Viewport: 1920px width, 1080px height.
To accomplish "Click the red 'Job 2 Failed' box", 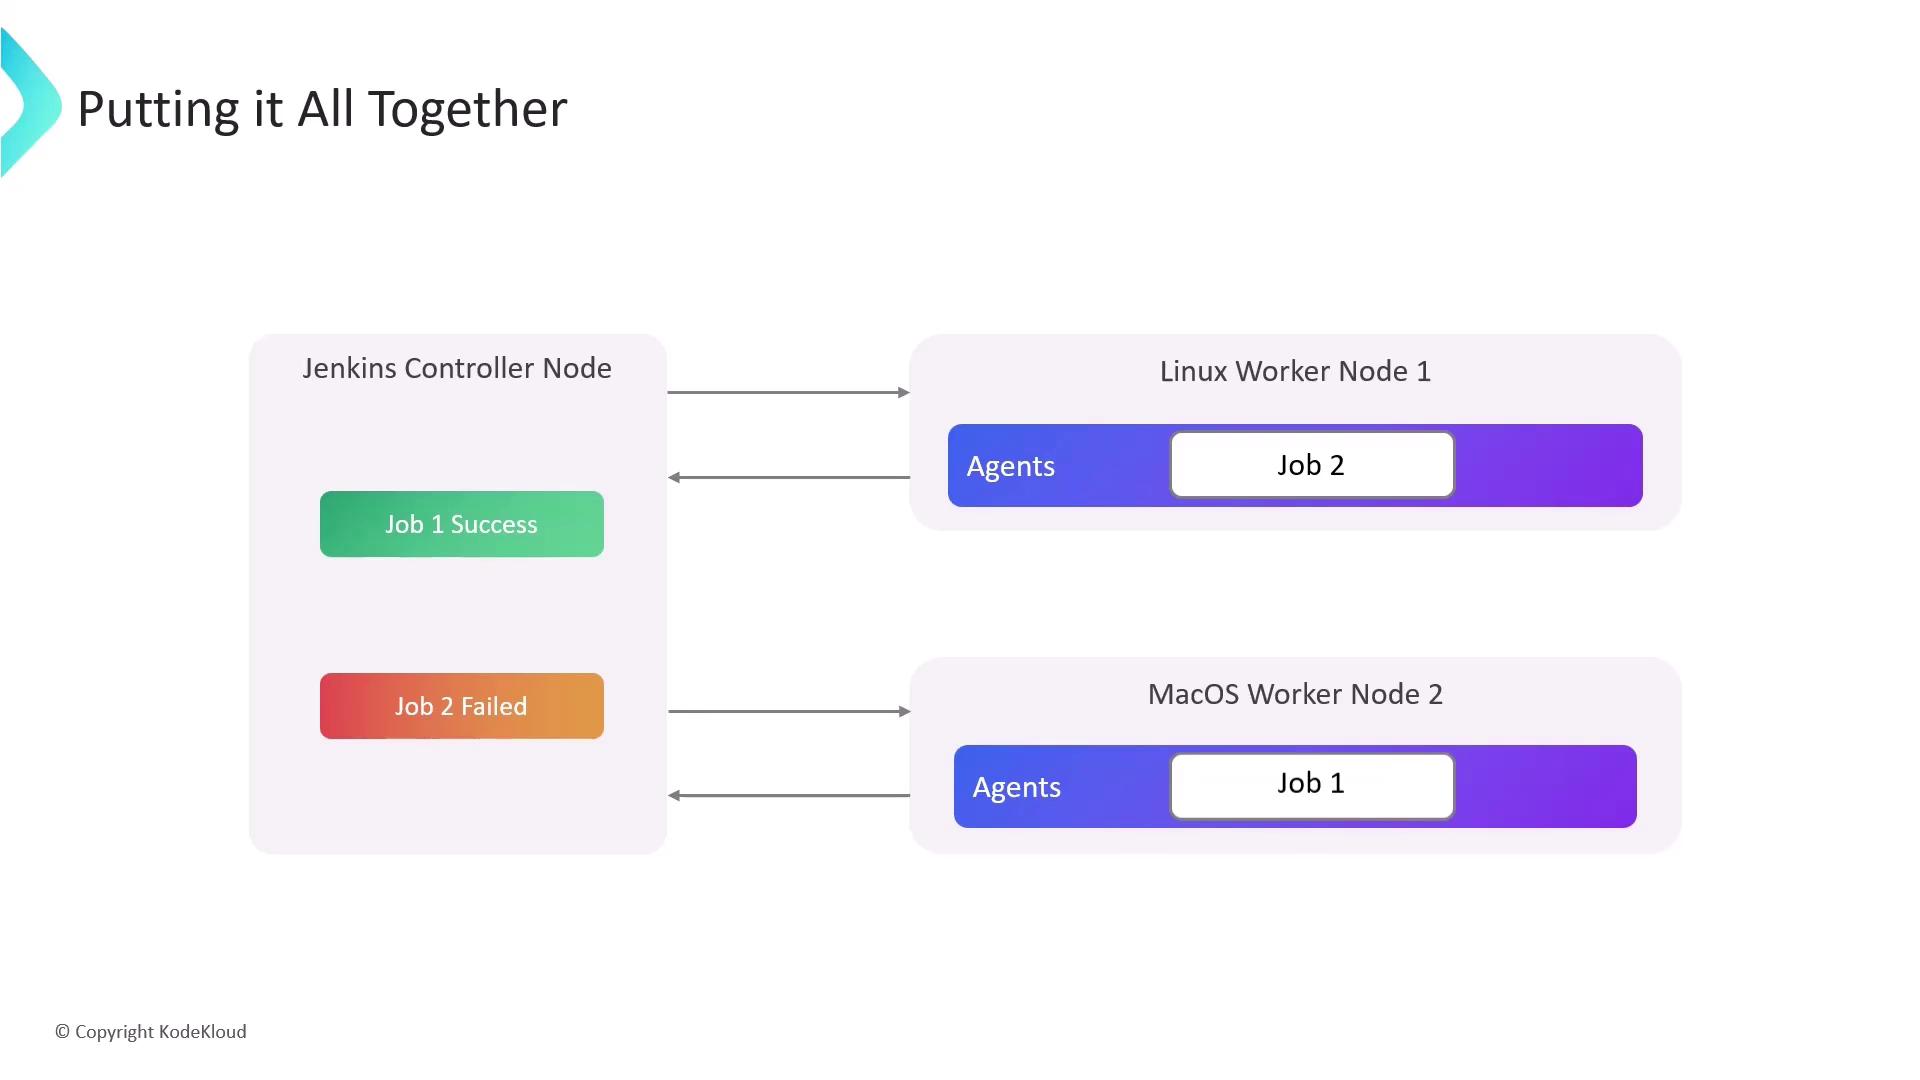I will pos(461,706).
